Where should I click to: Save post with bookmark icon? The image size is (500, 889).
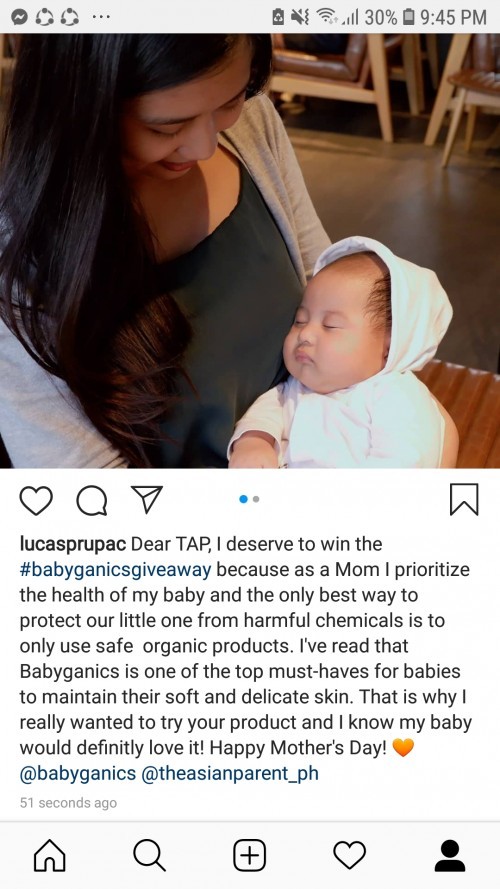pyautogui.click(x=464, y=499)
